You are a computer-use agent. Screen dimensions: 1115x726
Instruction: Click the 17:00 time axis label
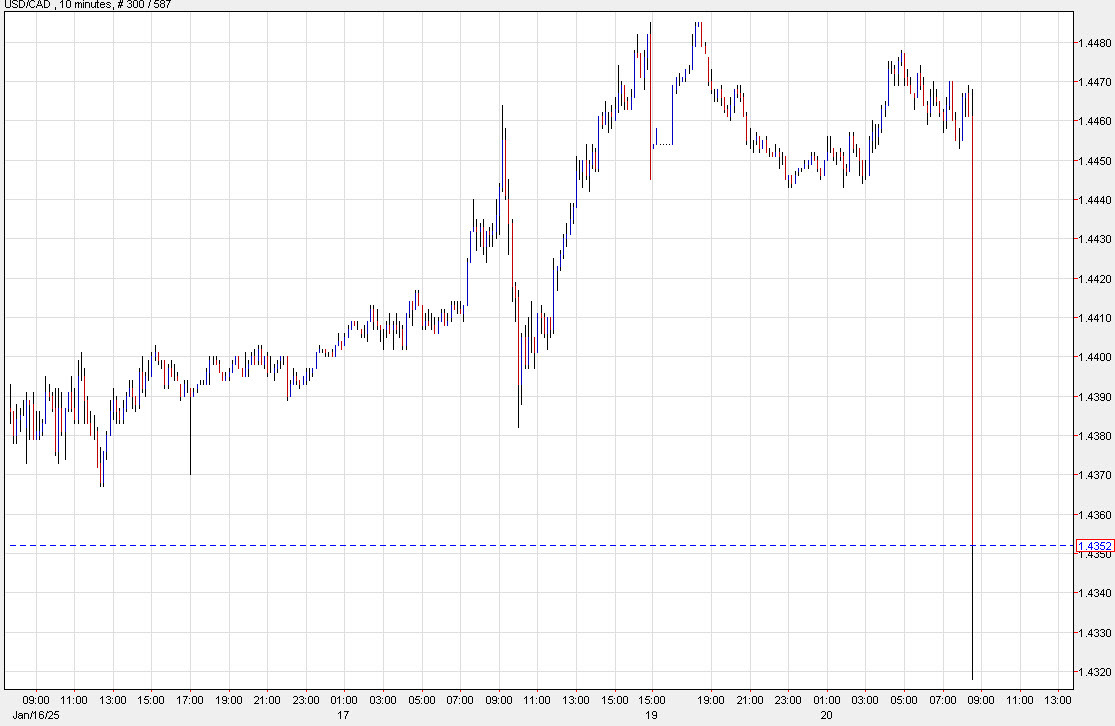(x=190, y=700)
